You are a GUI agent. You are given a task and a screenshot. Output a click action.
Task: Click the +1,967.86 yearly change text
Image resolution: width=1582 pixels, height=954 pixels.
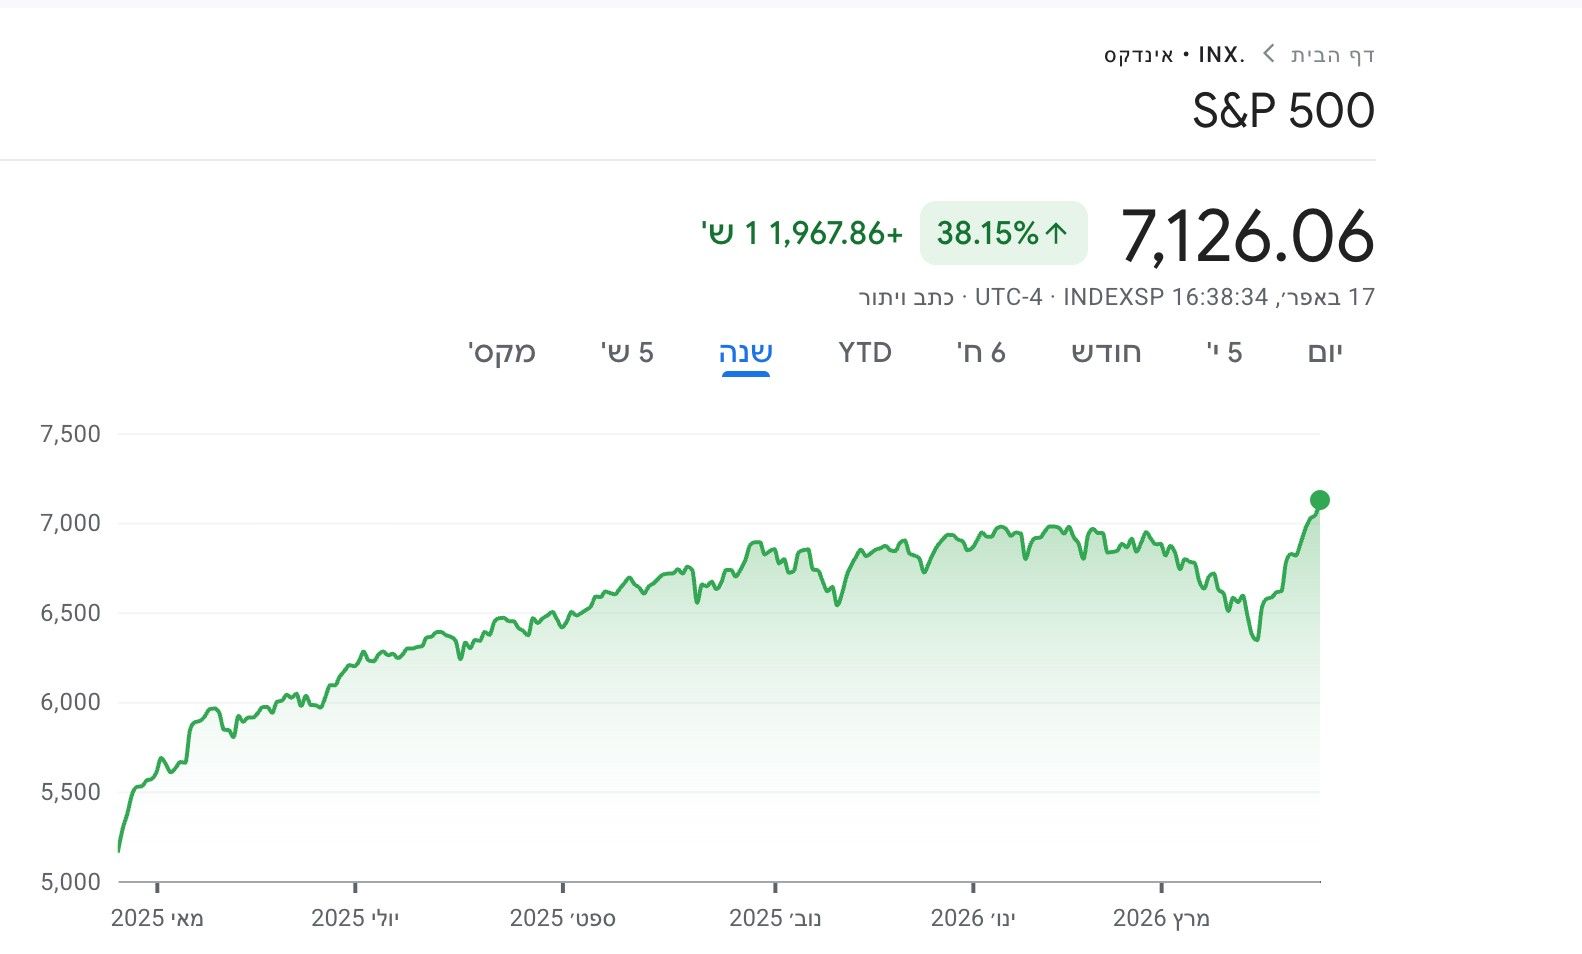pyautogui.click(x=803, y=233)
